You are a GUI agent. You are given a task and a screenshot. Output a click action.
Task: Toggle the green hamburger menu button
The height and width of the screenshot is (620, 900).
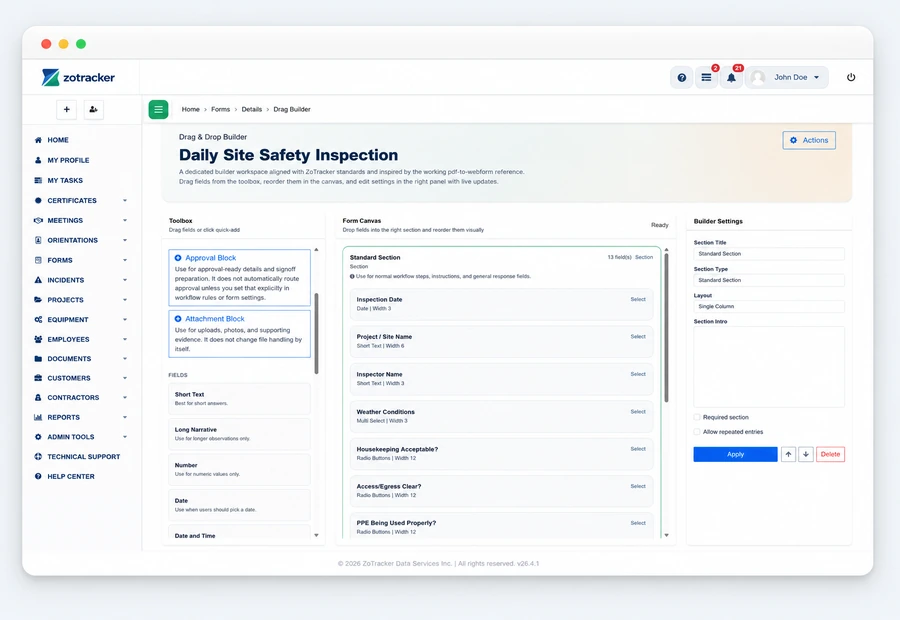tap(158, 109)
